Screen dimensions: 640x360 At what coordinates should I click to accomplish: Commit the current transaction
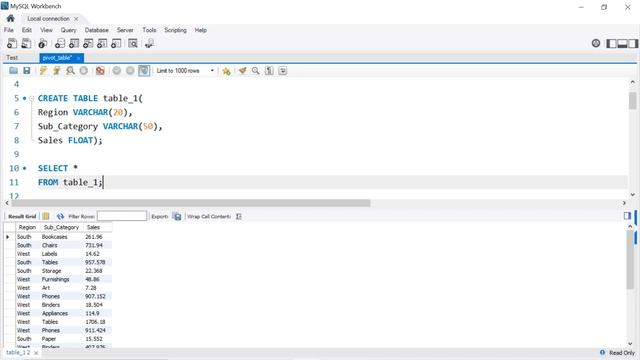[x=117, y=71]
